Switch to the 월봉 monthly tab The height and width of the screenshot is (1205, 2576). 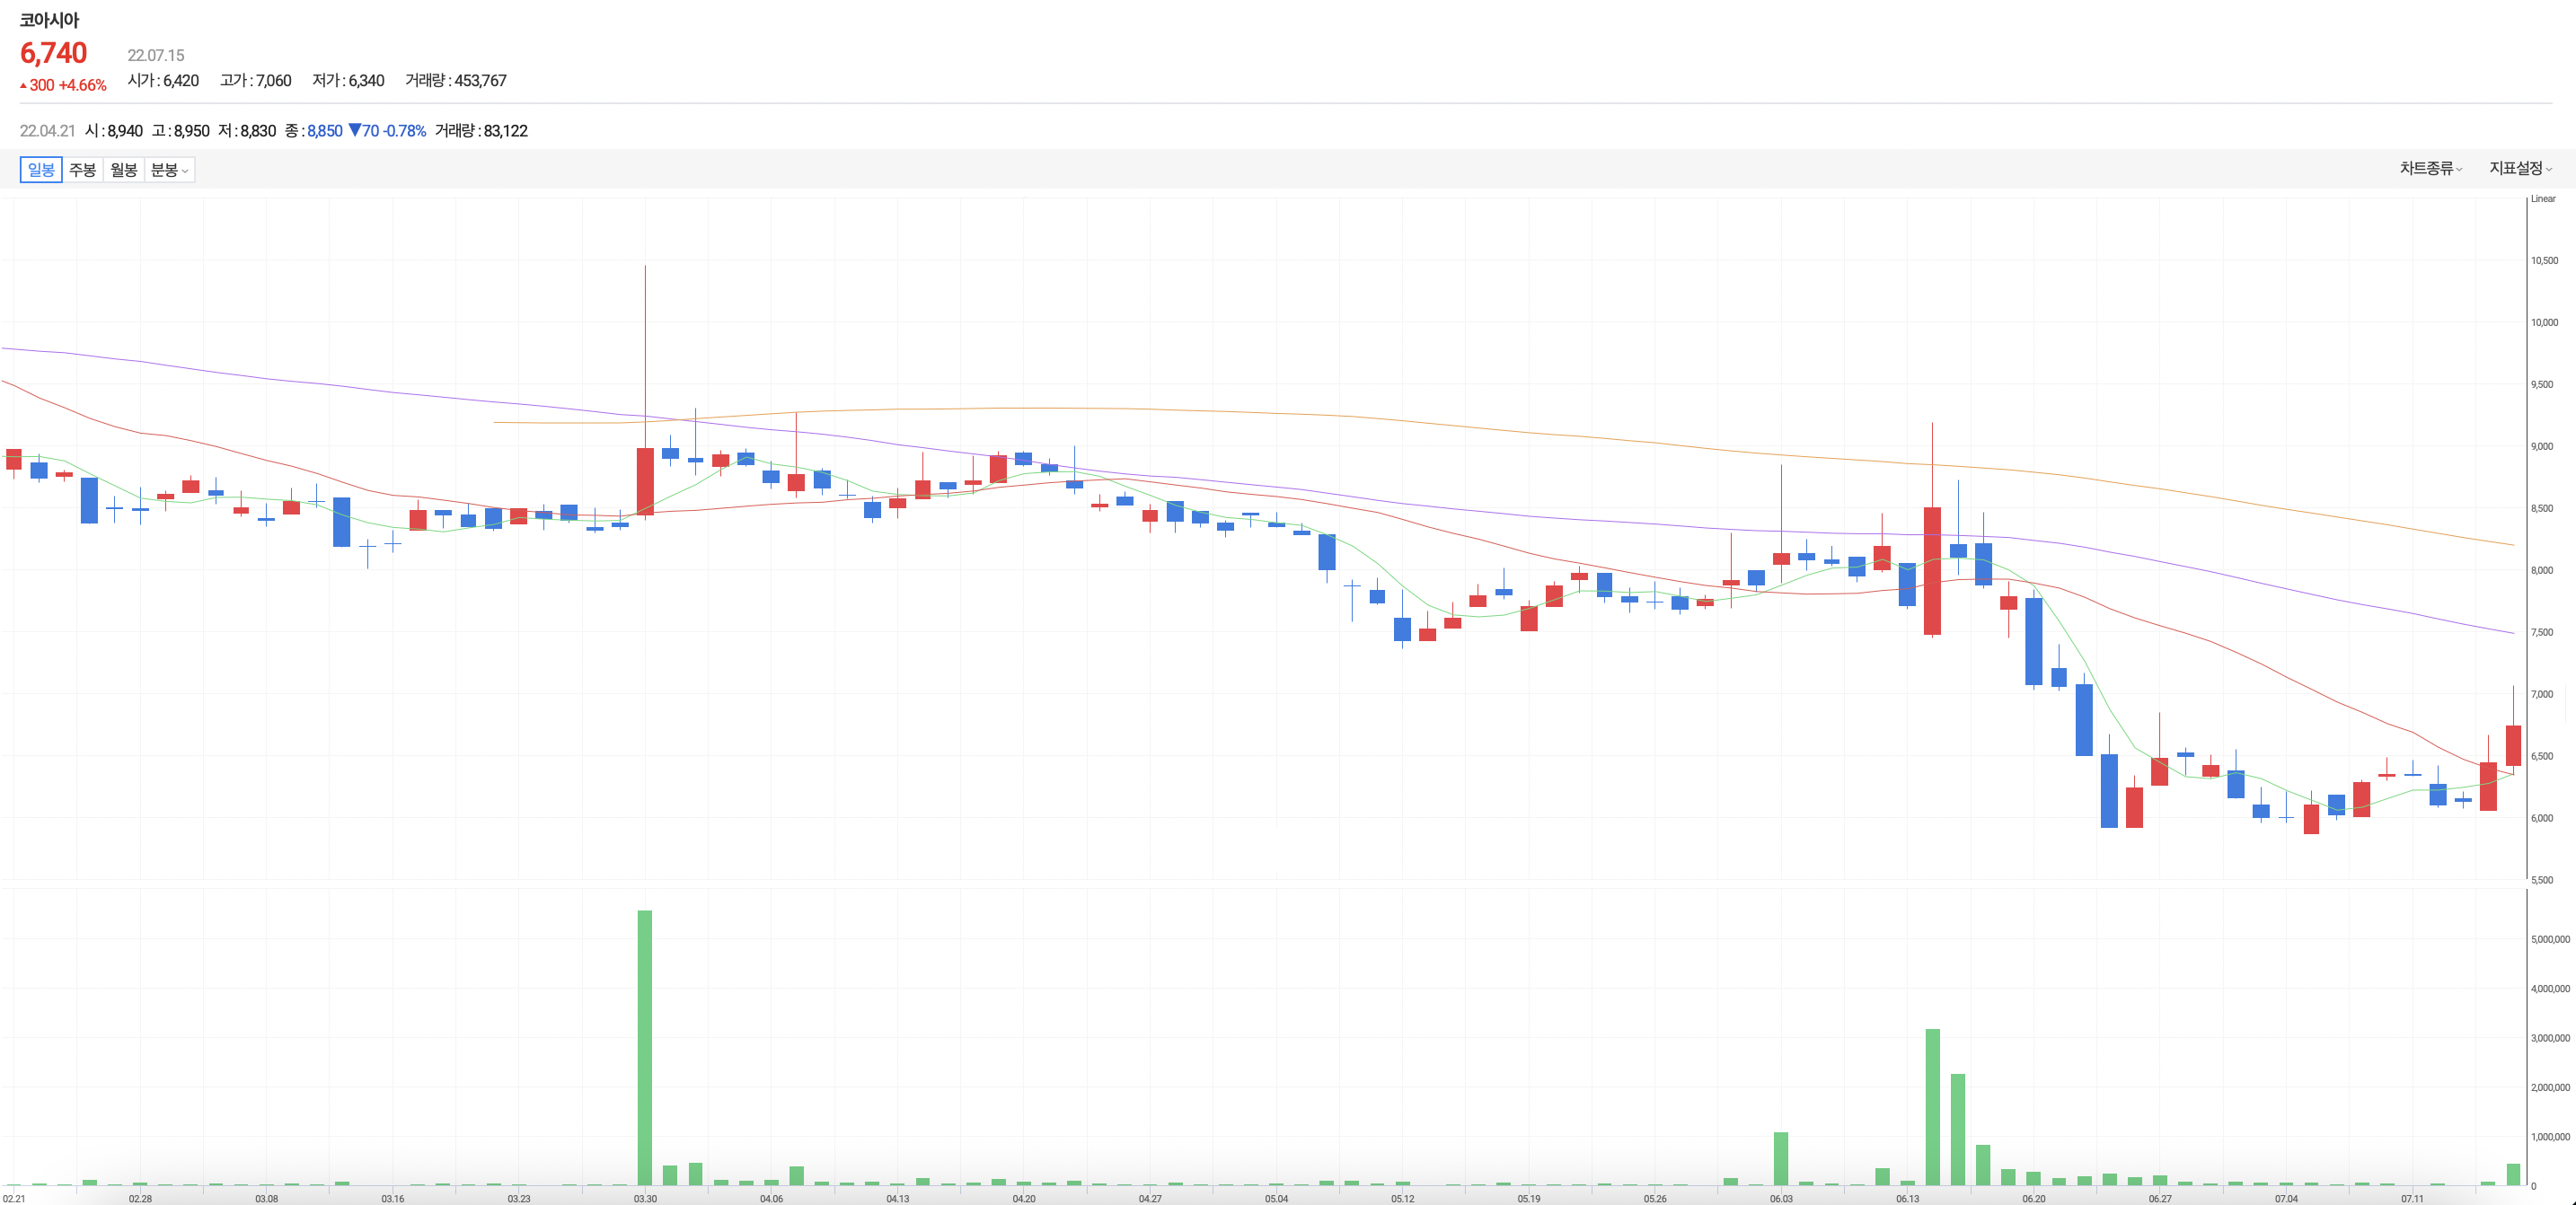124,170
